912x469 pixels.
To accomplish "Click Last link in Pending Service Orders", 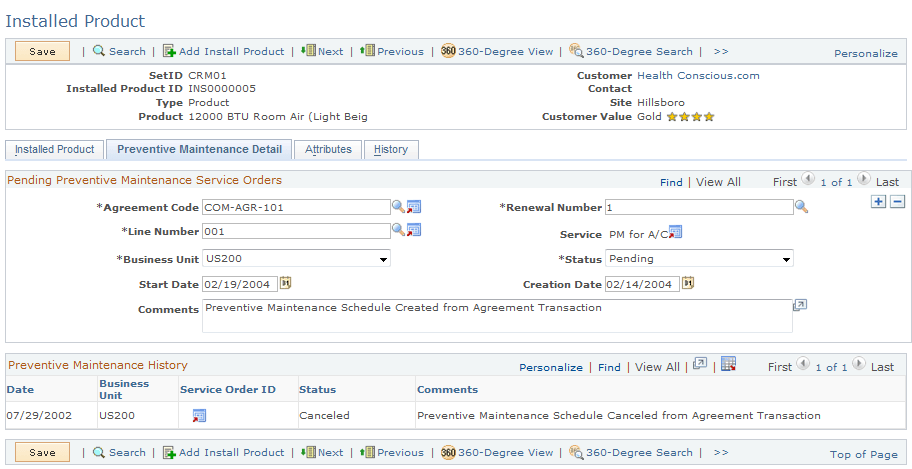I will pyautogui.click(x=888, y=182).
